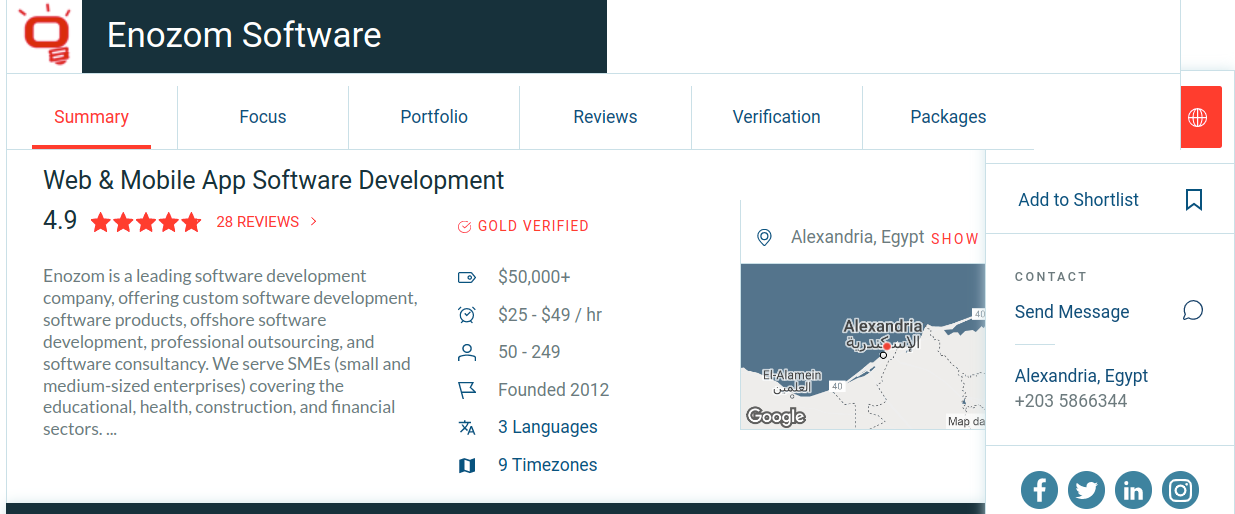Click the chat bubble icon beside Send Message
This screenshot has height=514, width=1235.
click(1192, 311)
